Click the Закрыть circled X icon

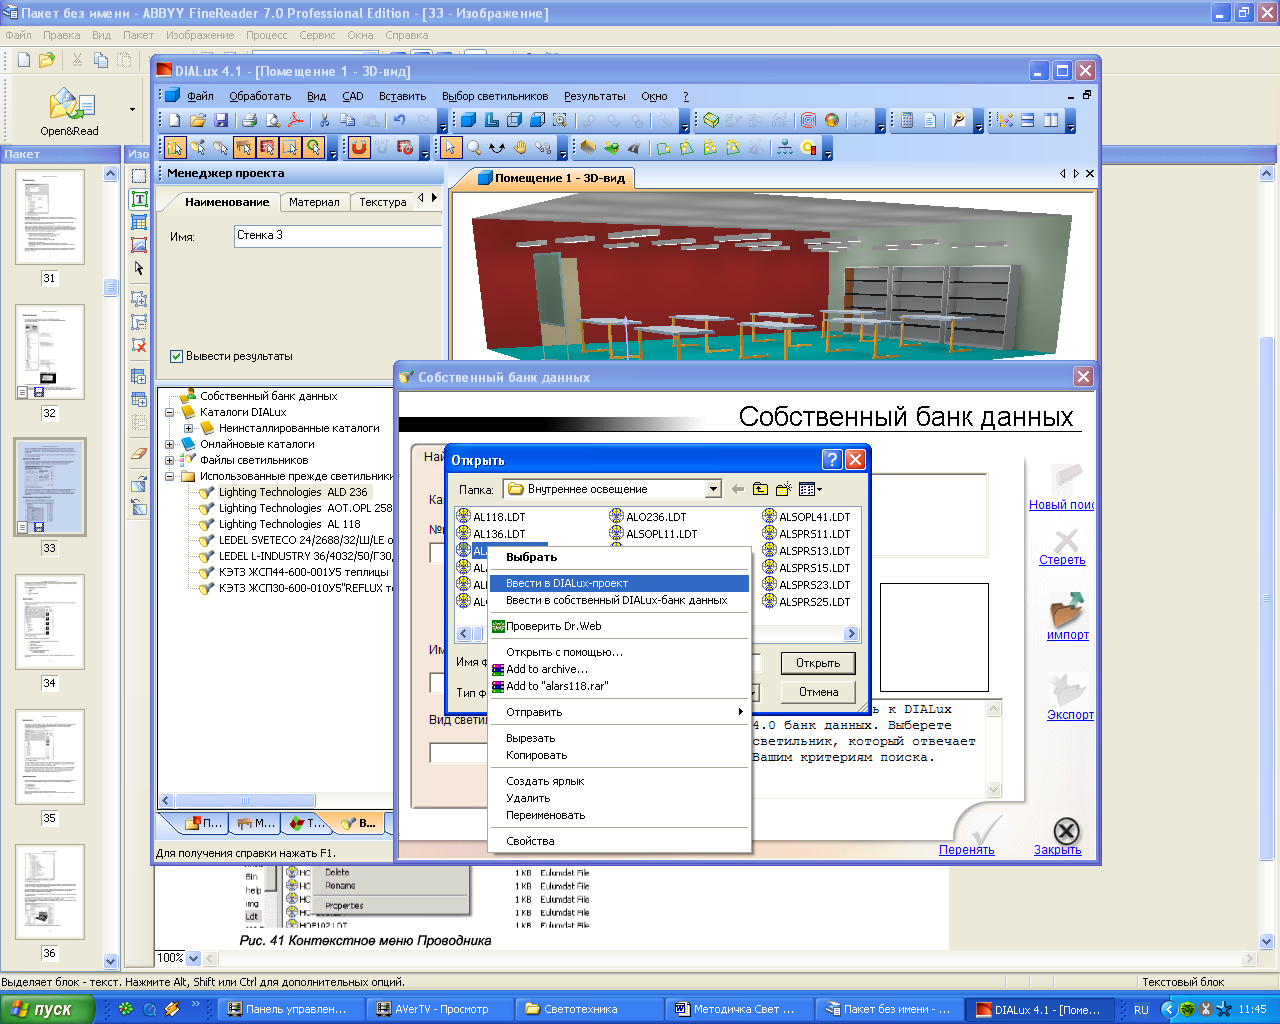1066,830
